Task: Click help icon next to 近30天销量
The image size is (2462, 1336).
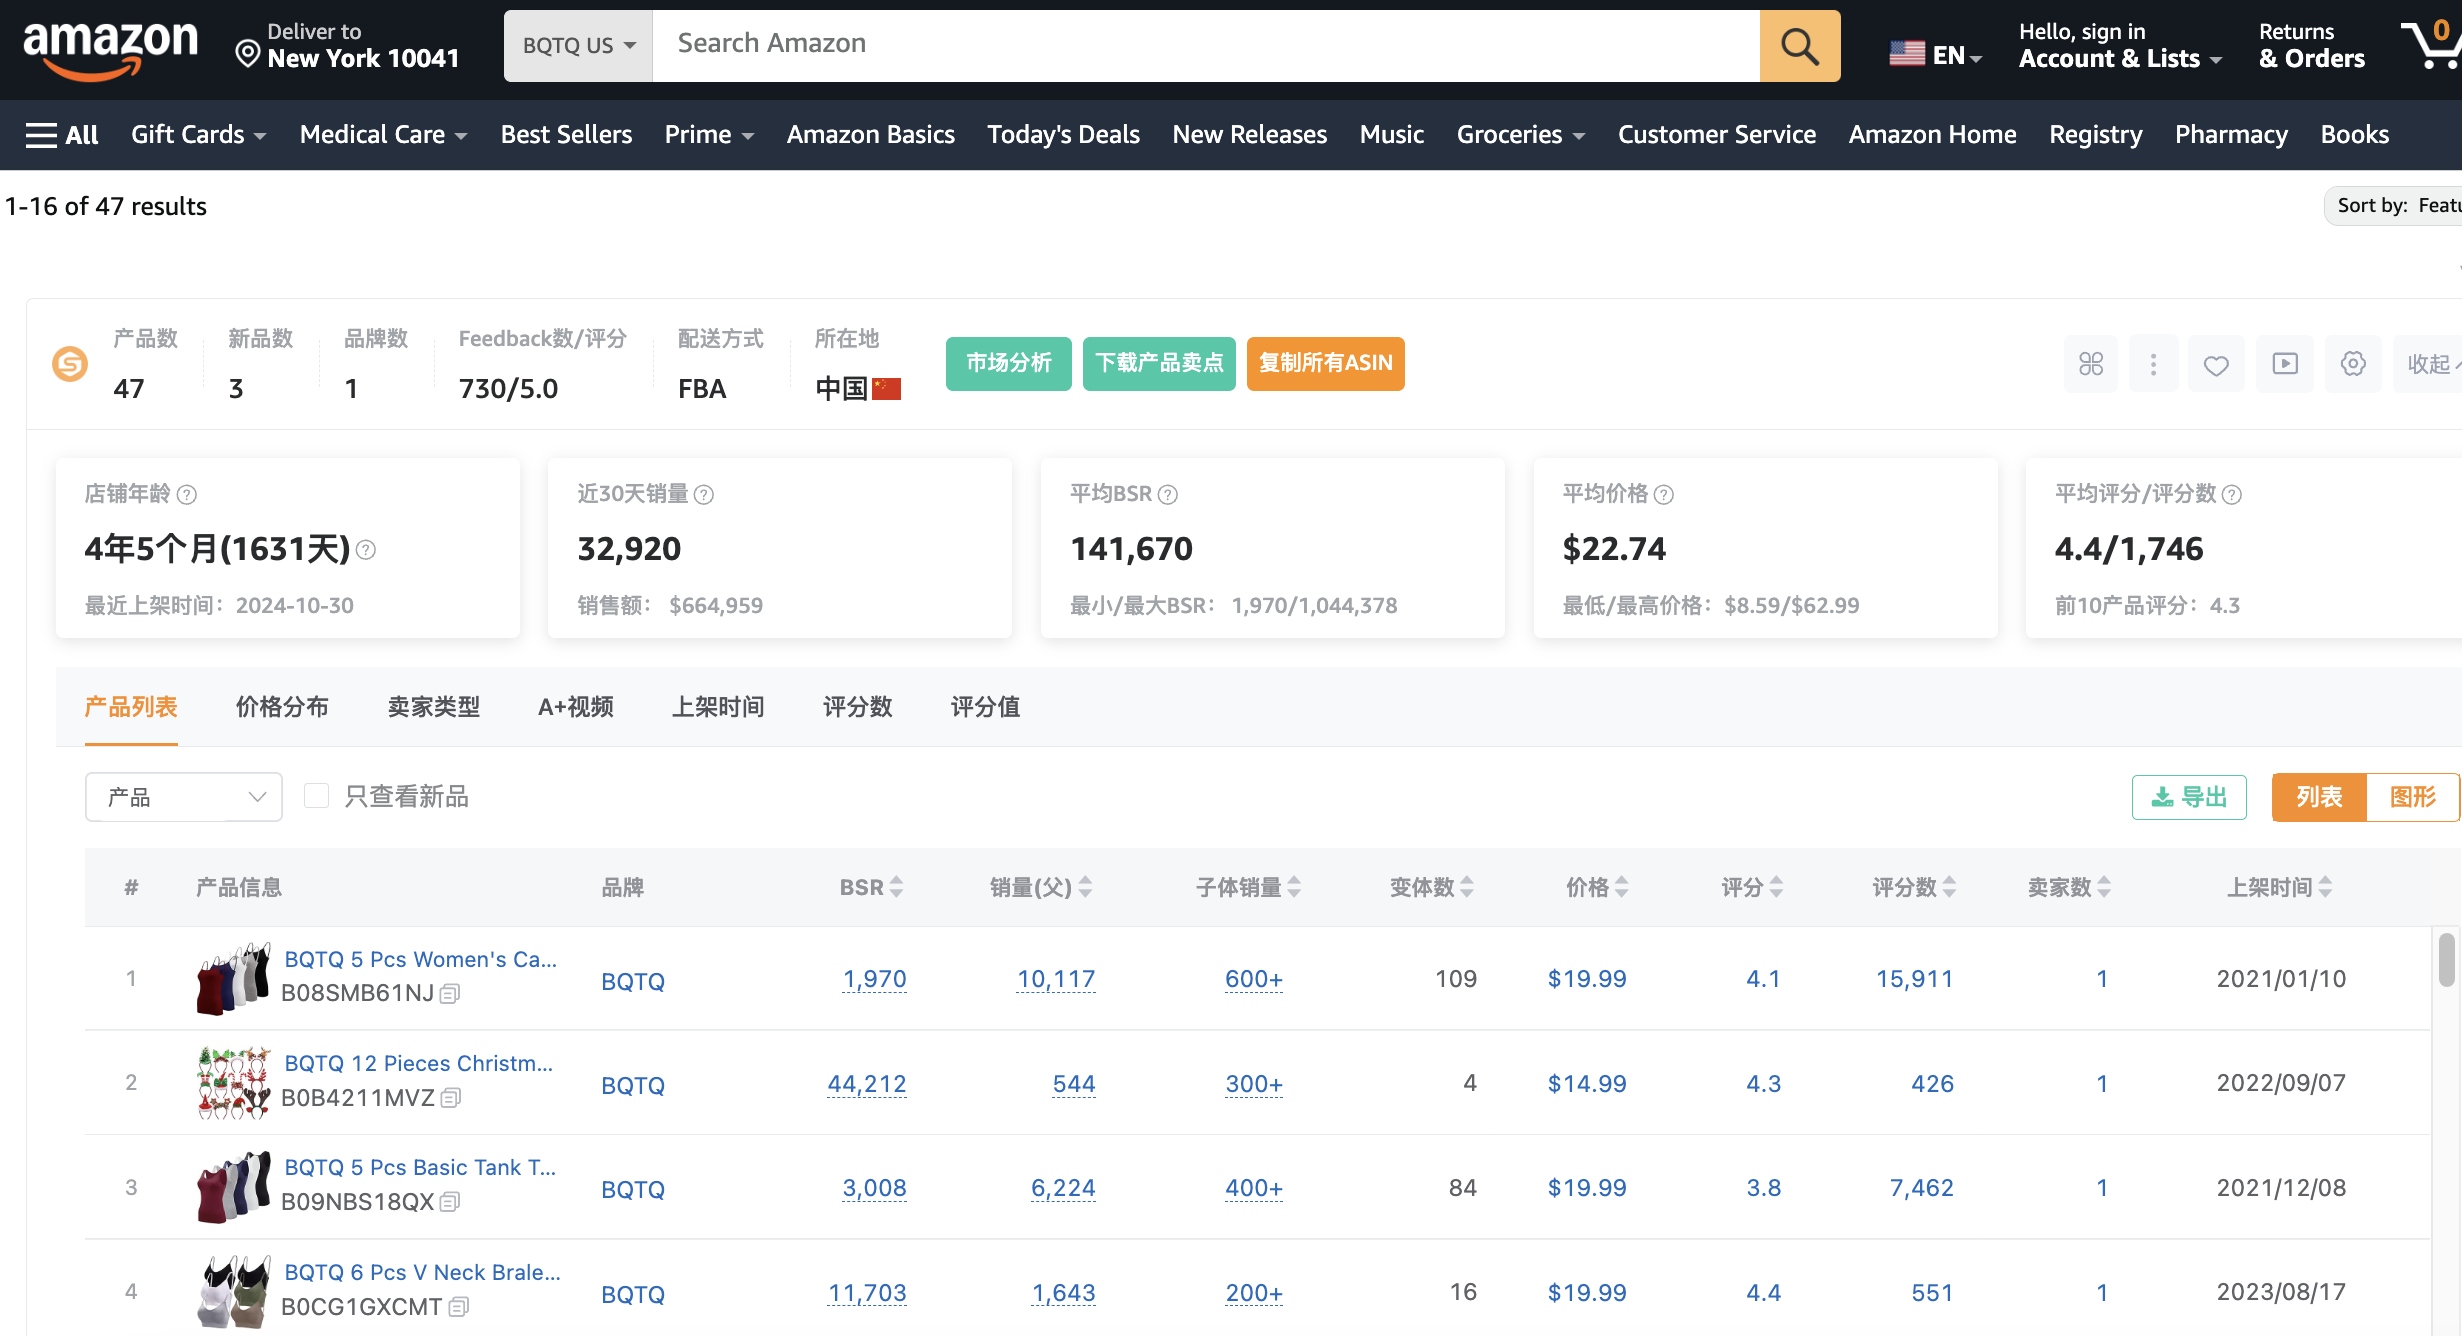Action: (x=704, y=495)
